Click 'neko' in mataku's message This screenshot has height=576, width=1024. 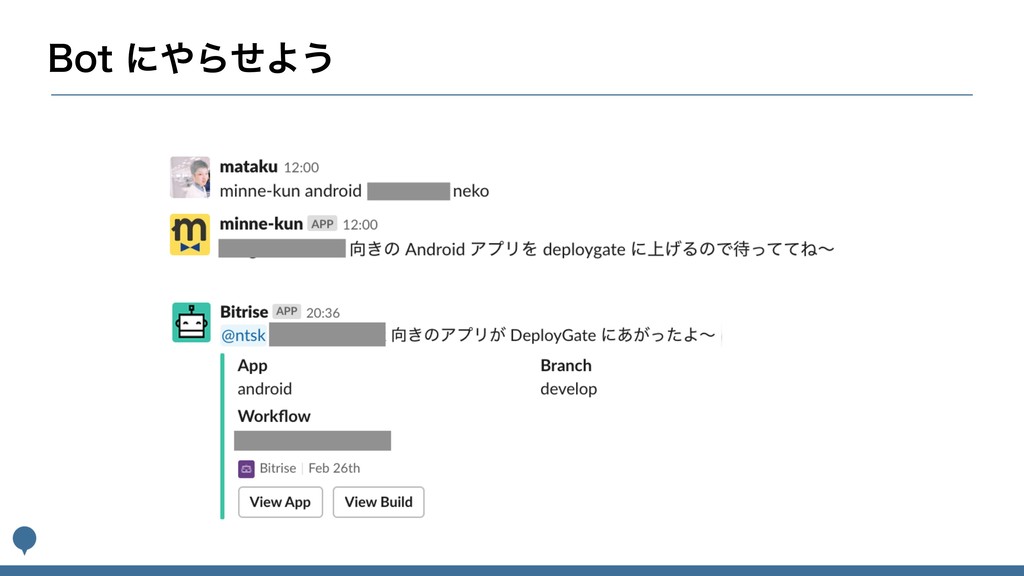[471, 191]
